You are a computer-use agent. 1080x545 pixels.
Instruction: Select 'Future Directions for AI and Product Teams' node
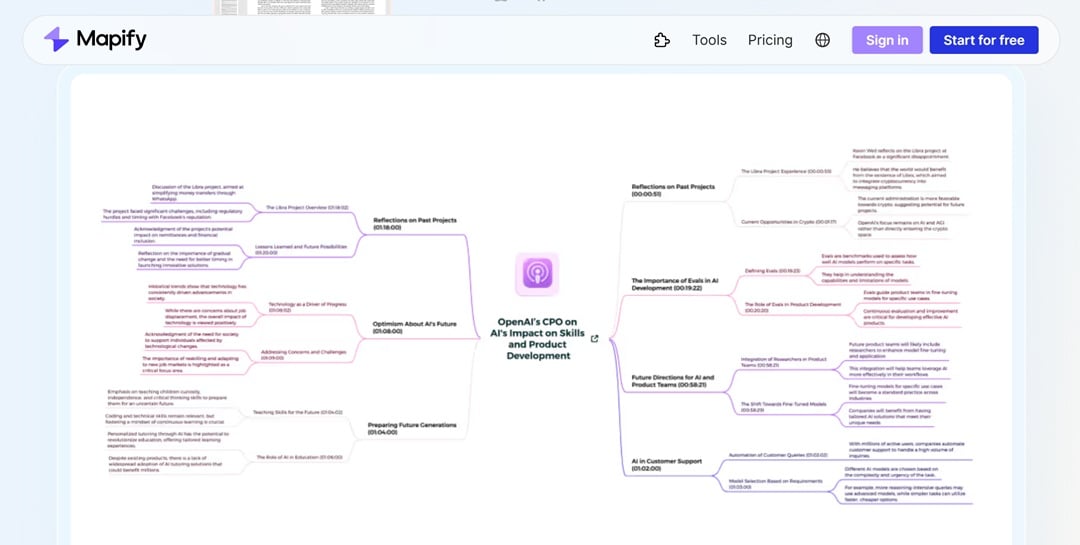click(x=673, y=381)
